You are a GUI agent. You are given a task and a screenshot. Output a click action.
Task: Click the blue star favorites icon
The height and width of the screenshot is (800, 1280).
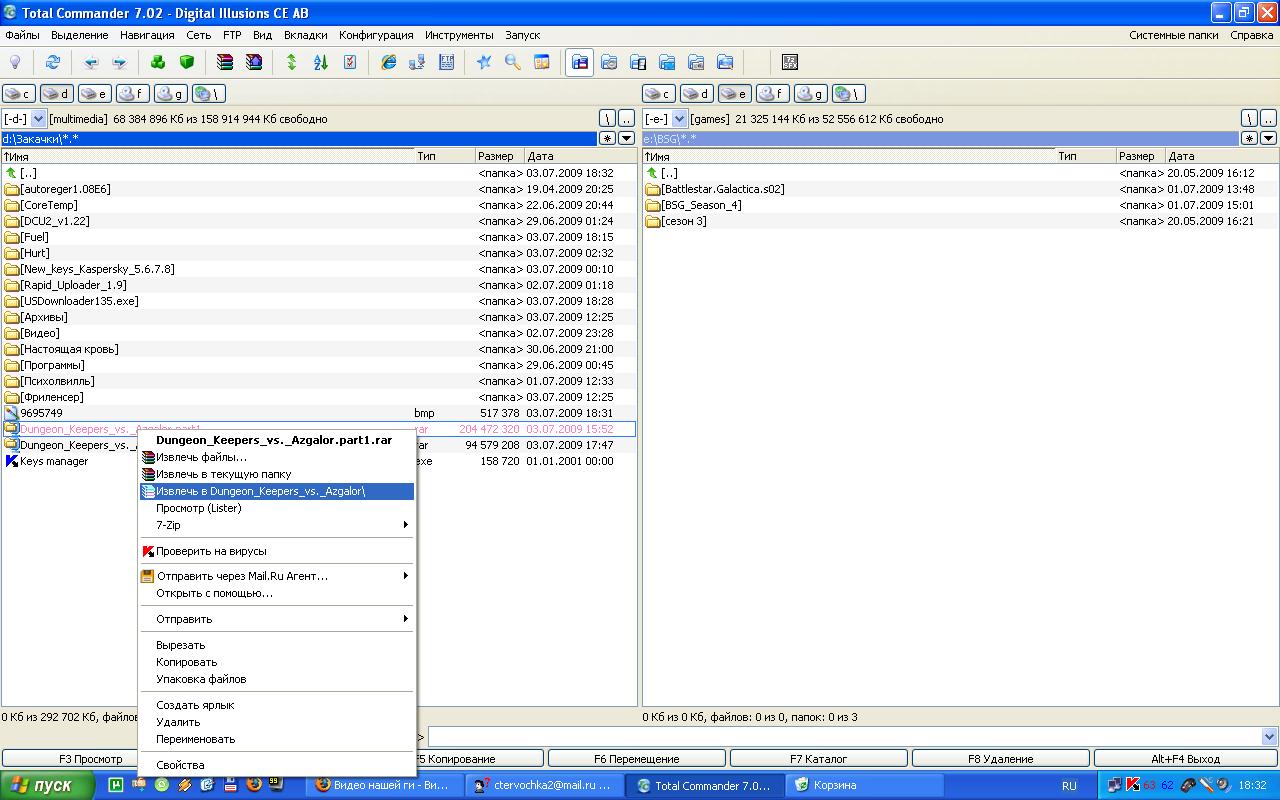click(x=484, y=62)
